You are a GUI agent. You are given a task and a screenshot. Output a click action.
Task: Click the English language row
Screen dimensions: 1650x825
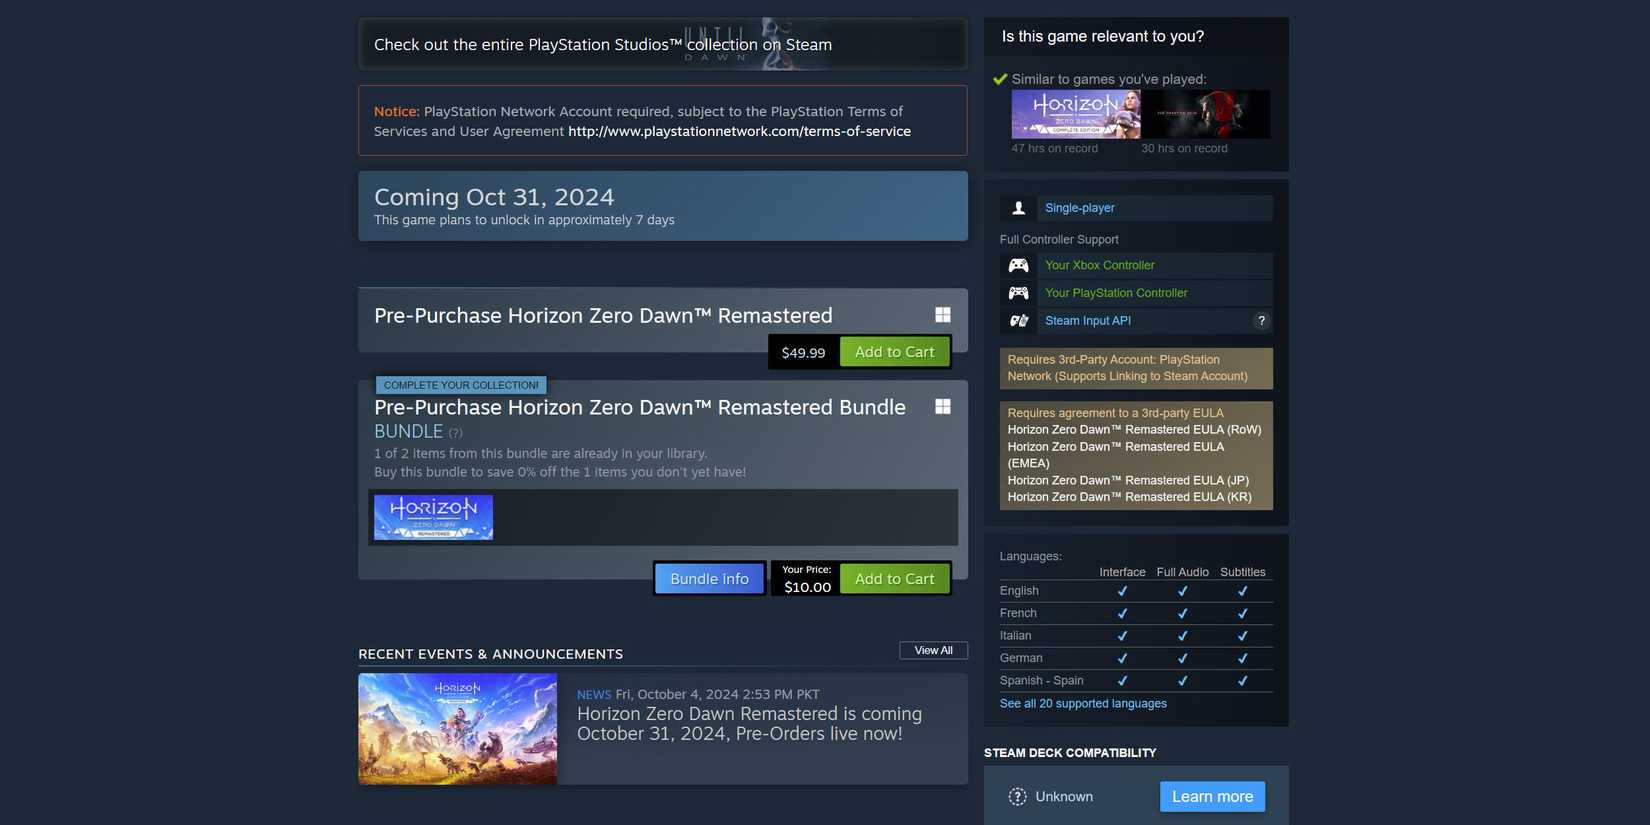[1136, 591]
